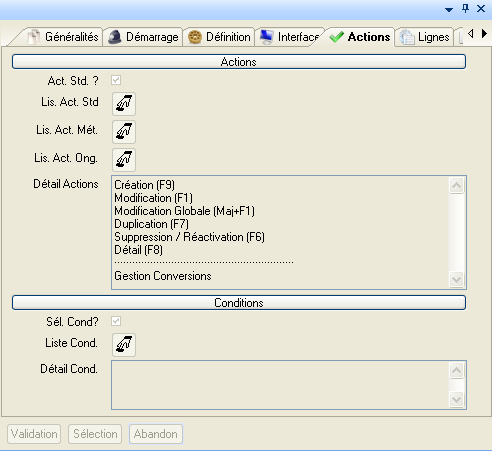This screenshot has height=451, width=492.
Task: Open the Lis. Act. Std list icon
Action: [124, 104]
